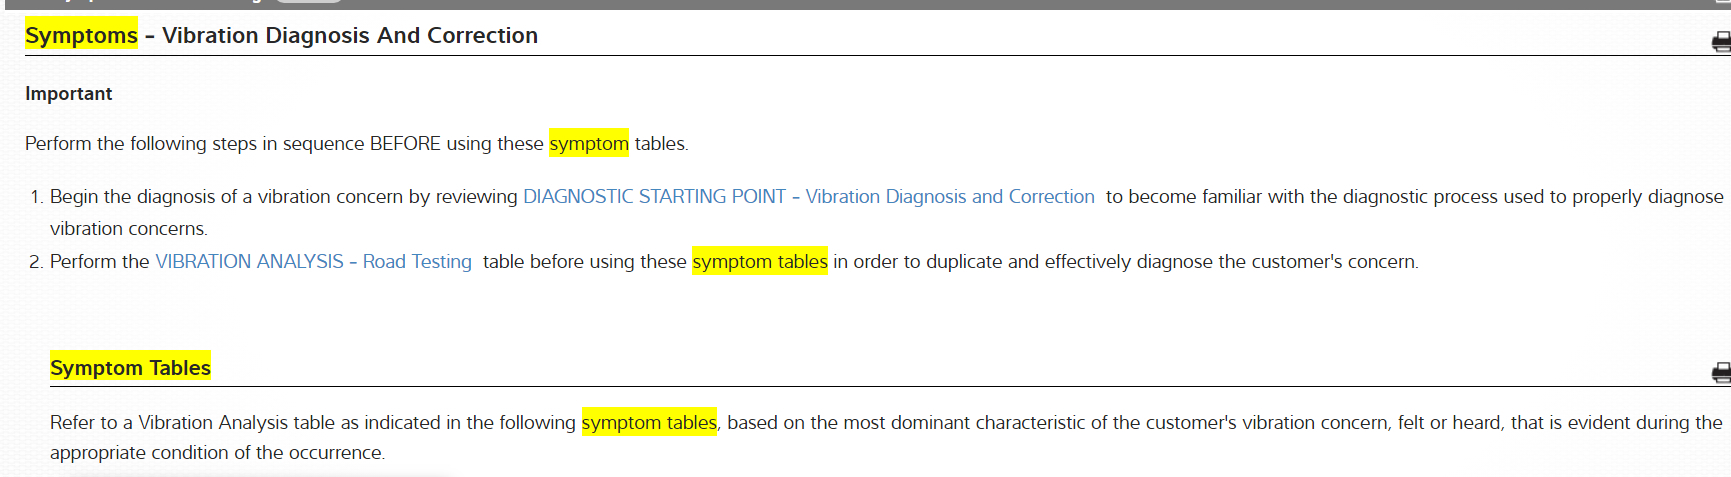Open the VIBRATION ANALYSIS - Road Testing link
The width and height of the screenshot is (1731, 477).
point(313,262)
